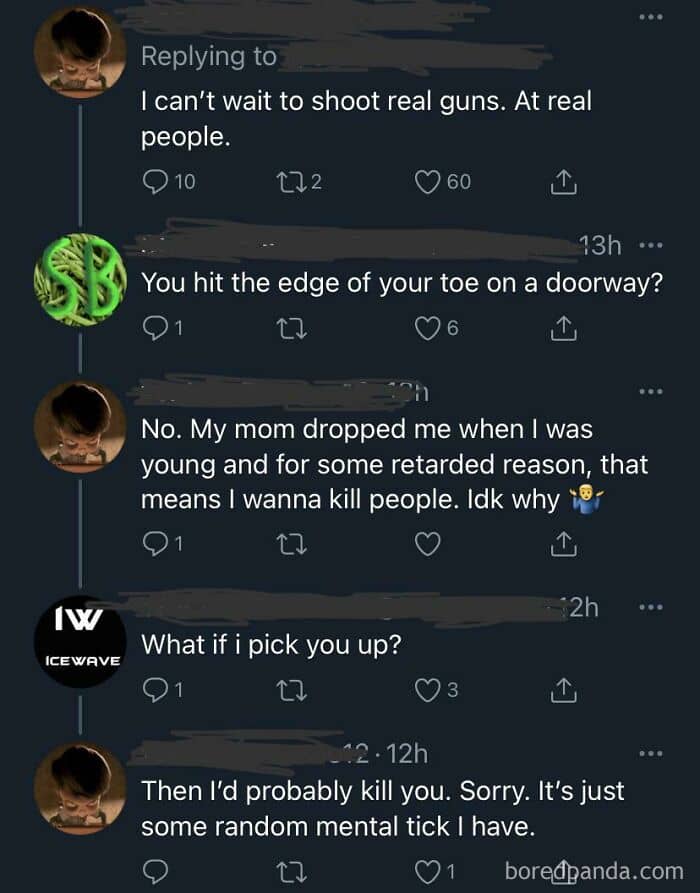The height and width of the screenshot is (893, 700).
Task: Reply to the "shoot real guns" tweet
Action: [x=155, y=181]
